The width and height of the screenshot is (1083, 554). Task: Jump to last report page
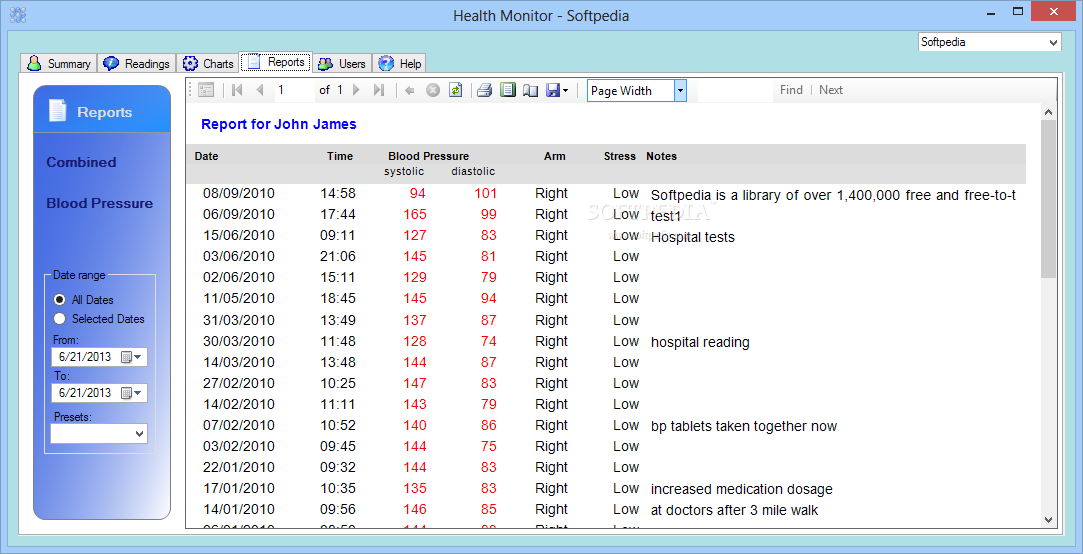coord(378,90)
